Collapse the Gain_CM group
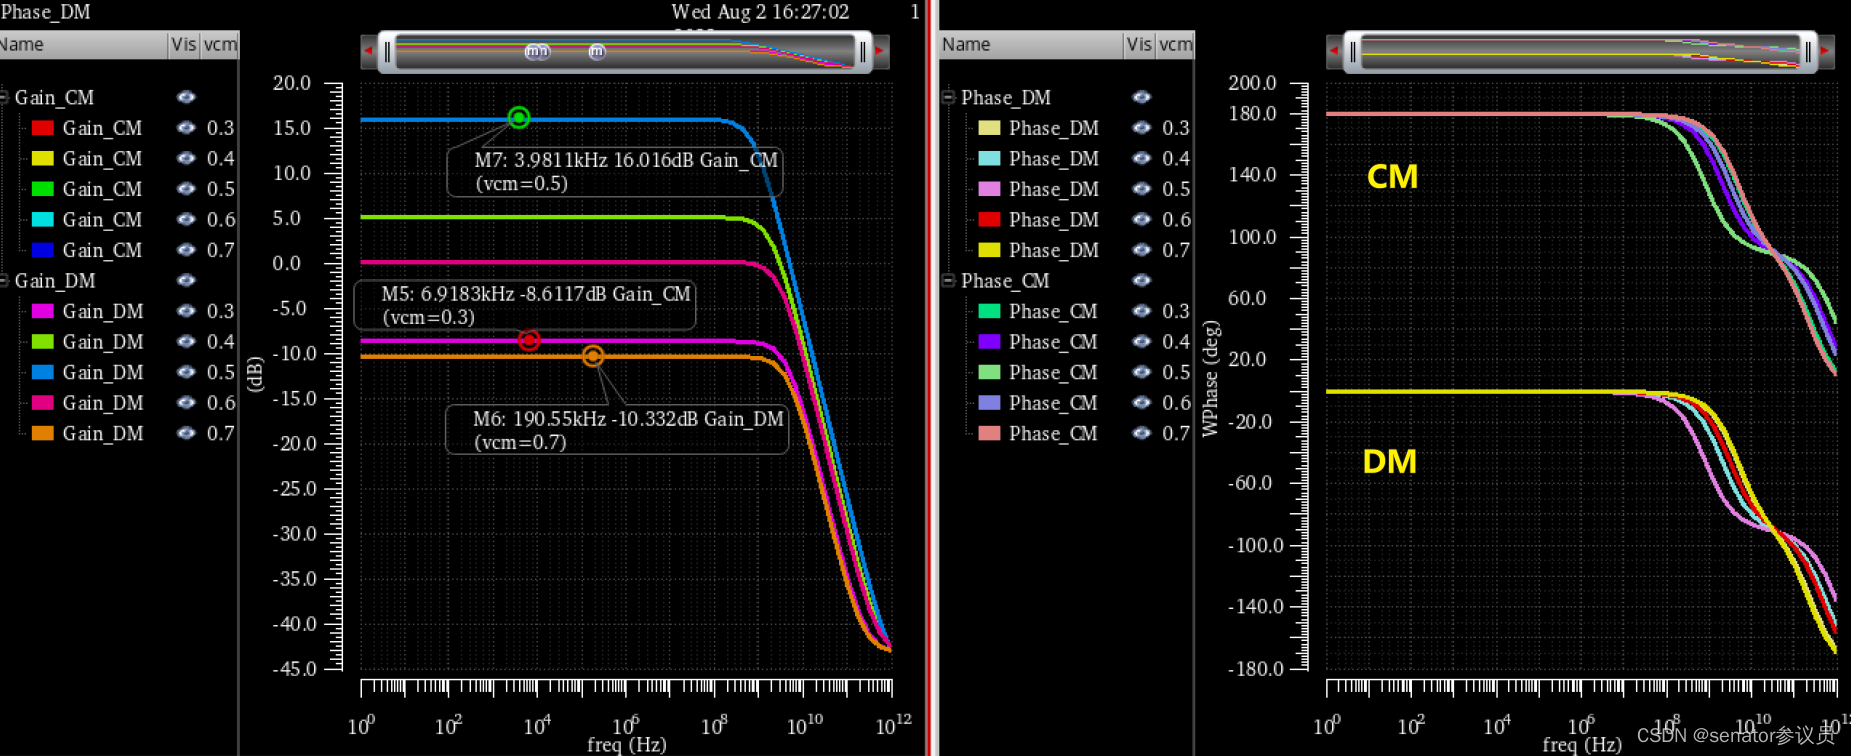1851x756 pixels. (x=4, y=97)
